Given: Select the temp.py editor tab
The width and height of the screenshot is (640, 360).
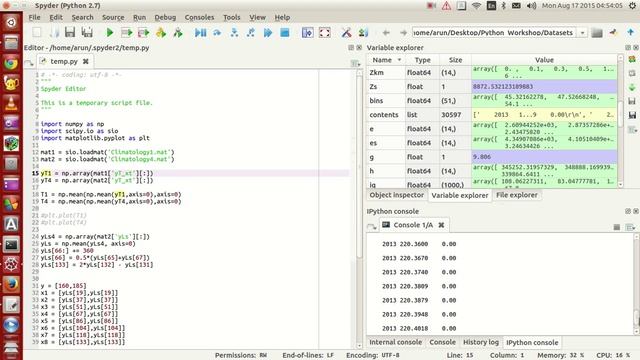Looking at the screenshot, I should 64,61.
